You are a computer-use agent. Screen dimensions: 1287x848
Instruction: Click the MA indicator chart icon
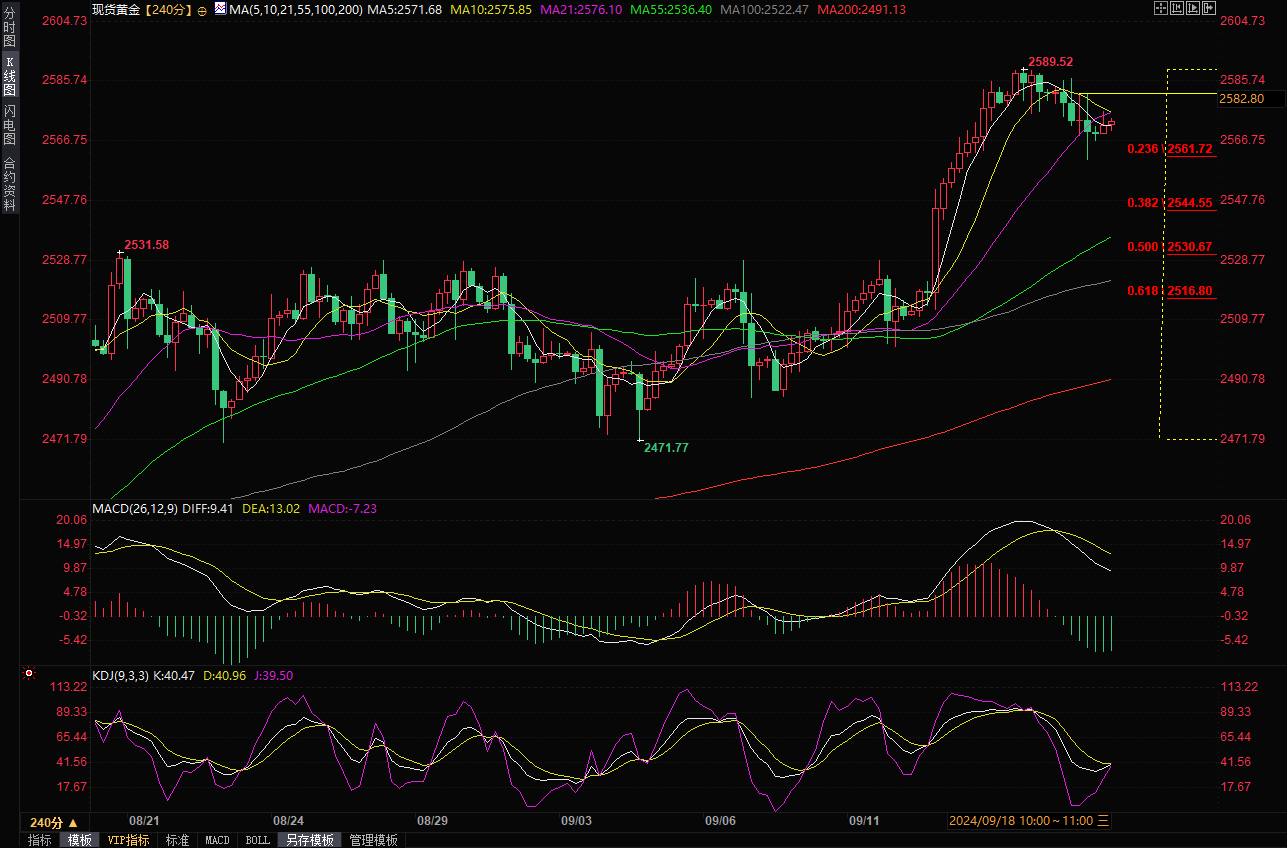click(x=219, y=9)
